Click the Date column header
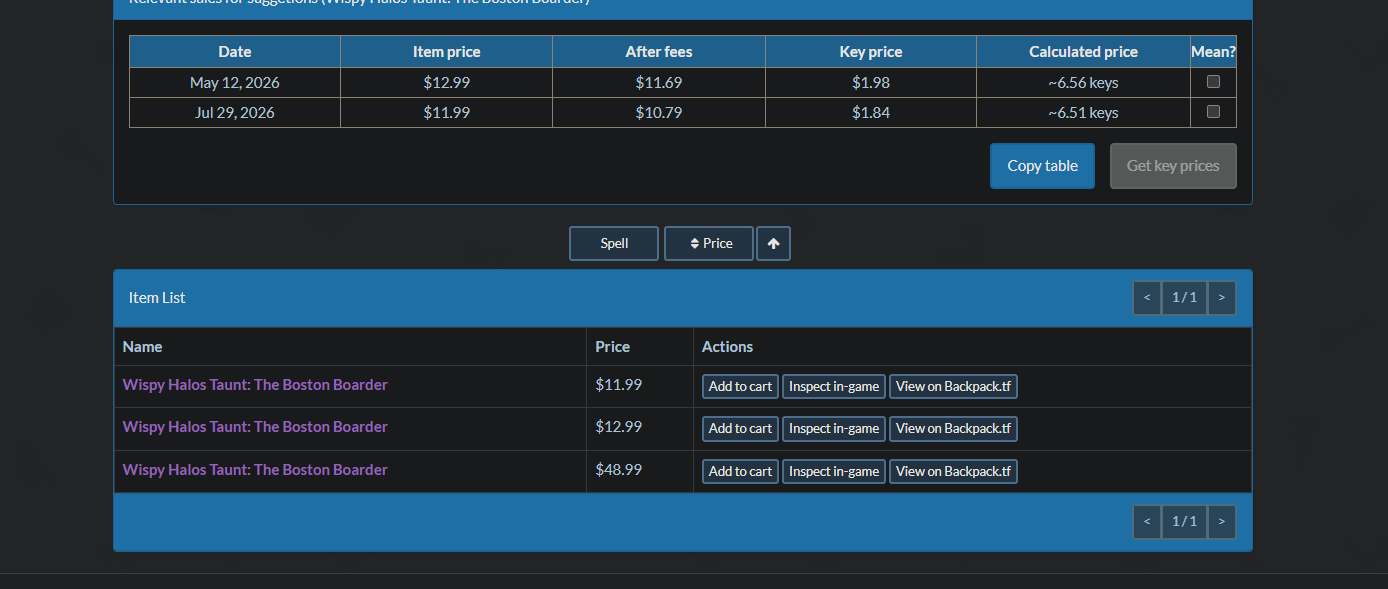The image size is (1388, 589). point(235,52)
